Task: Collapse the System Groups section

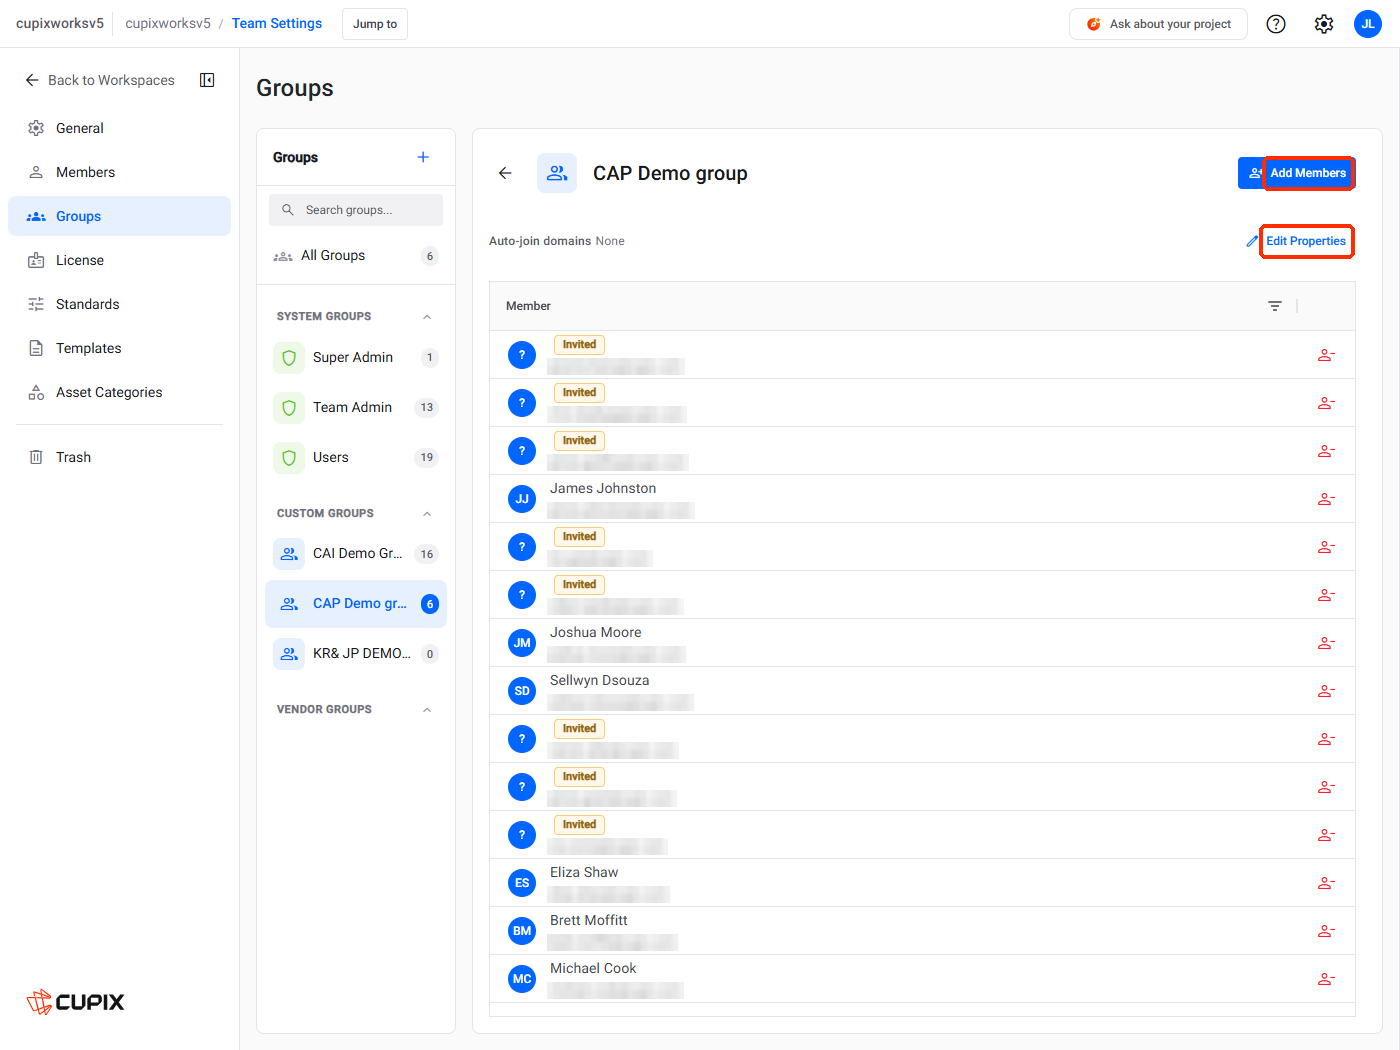Action: [427, 317]
